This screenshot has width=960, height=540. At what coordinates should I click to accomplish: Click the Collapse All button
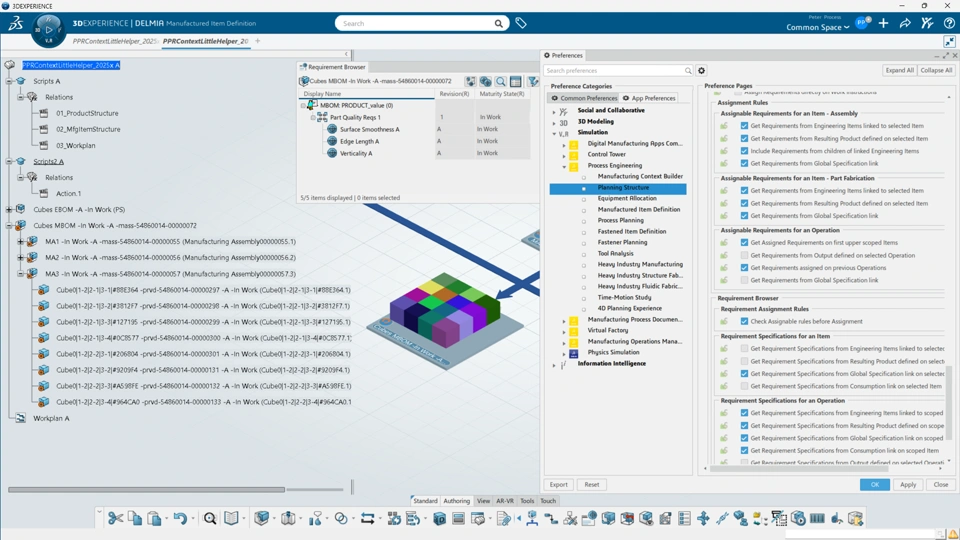[x=936, y=70]
